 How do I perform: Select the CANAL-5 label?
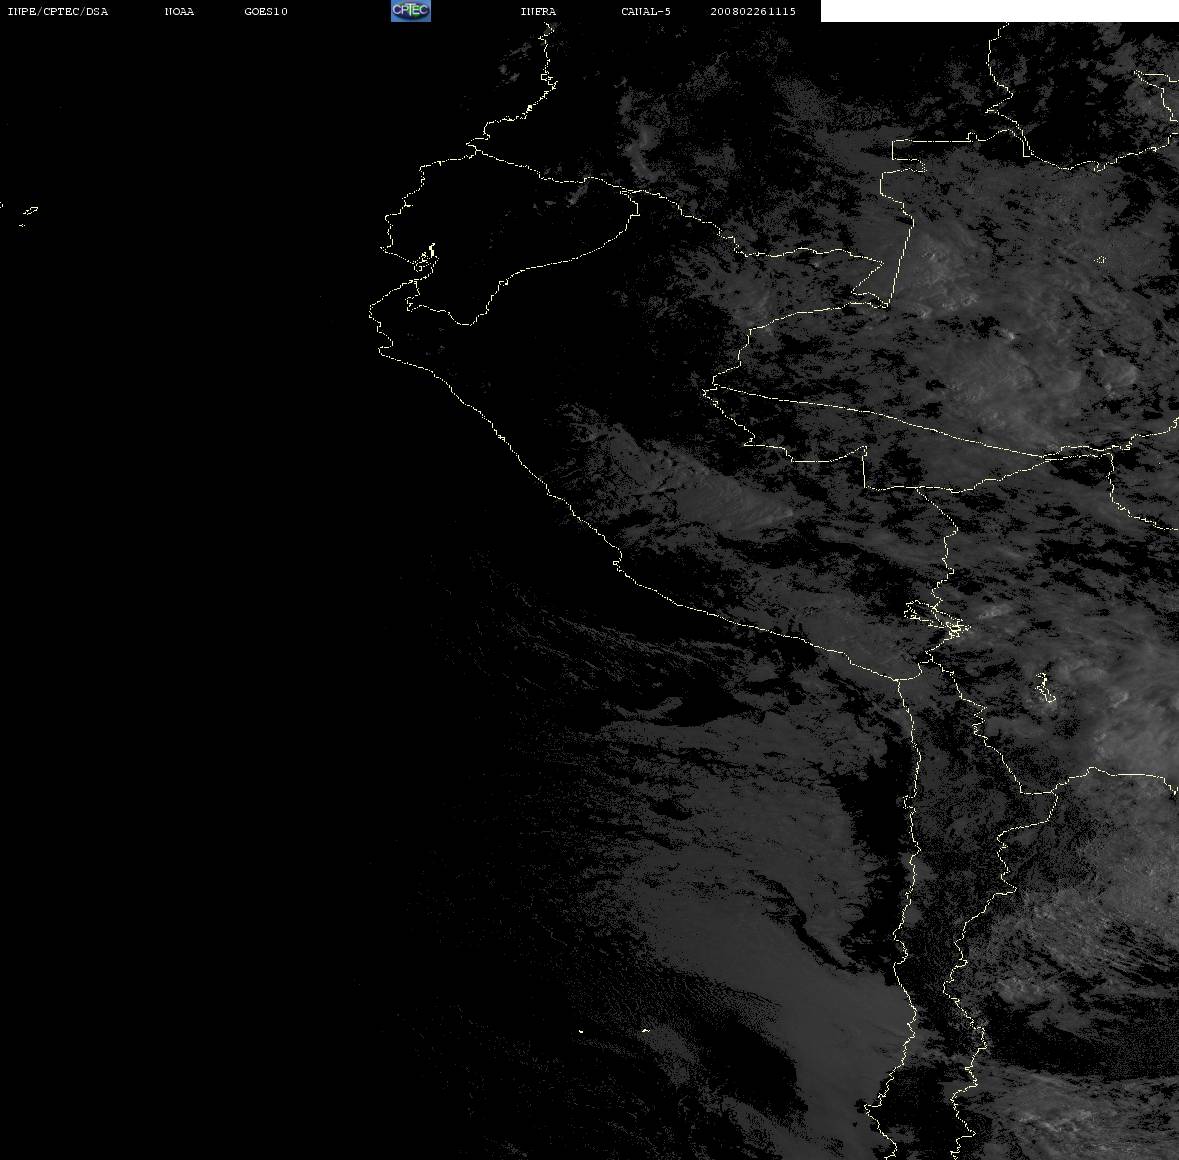646,11
